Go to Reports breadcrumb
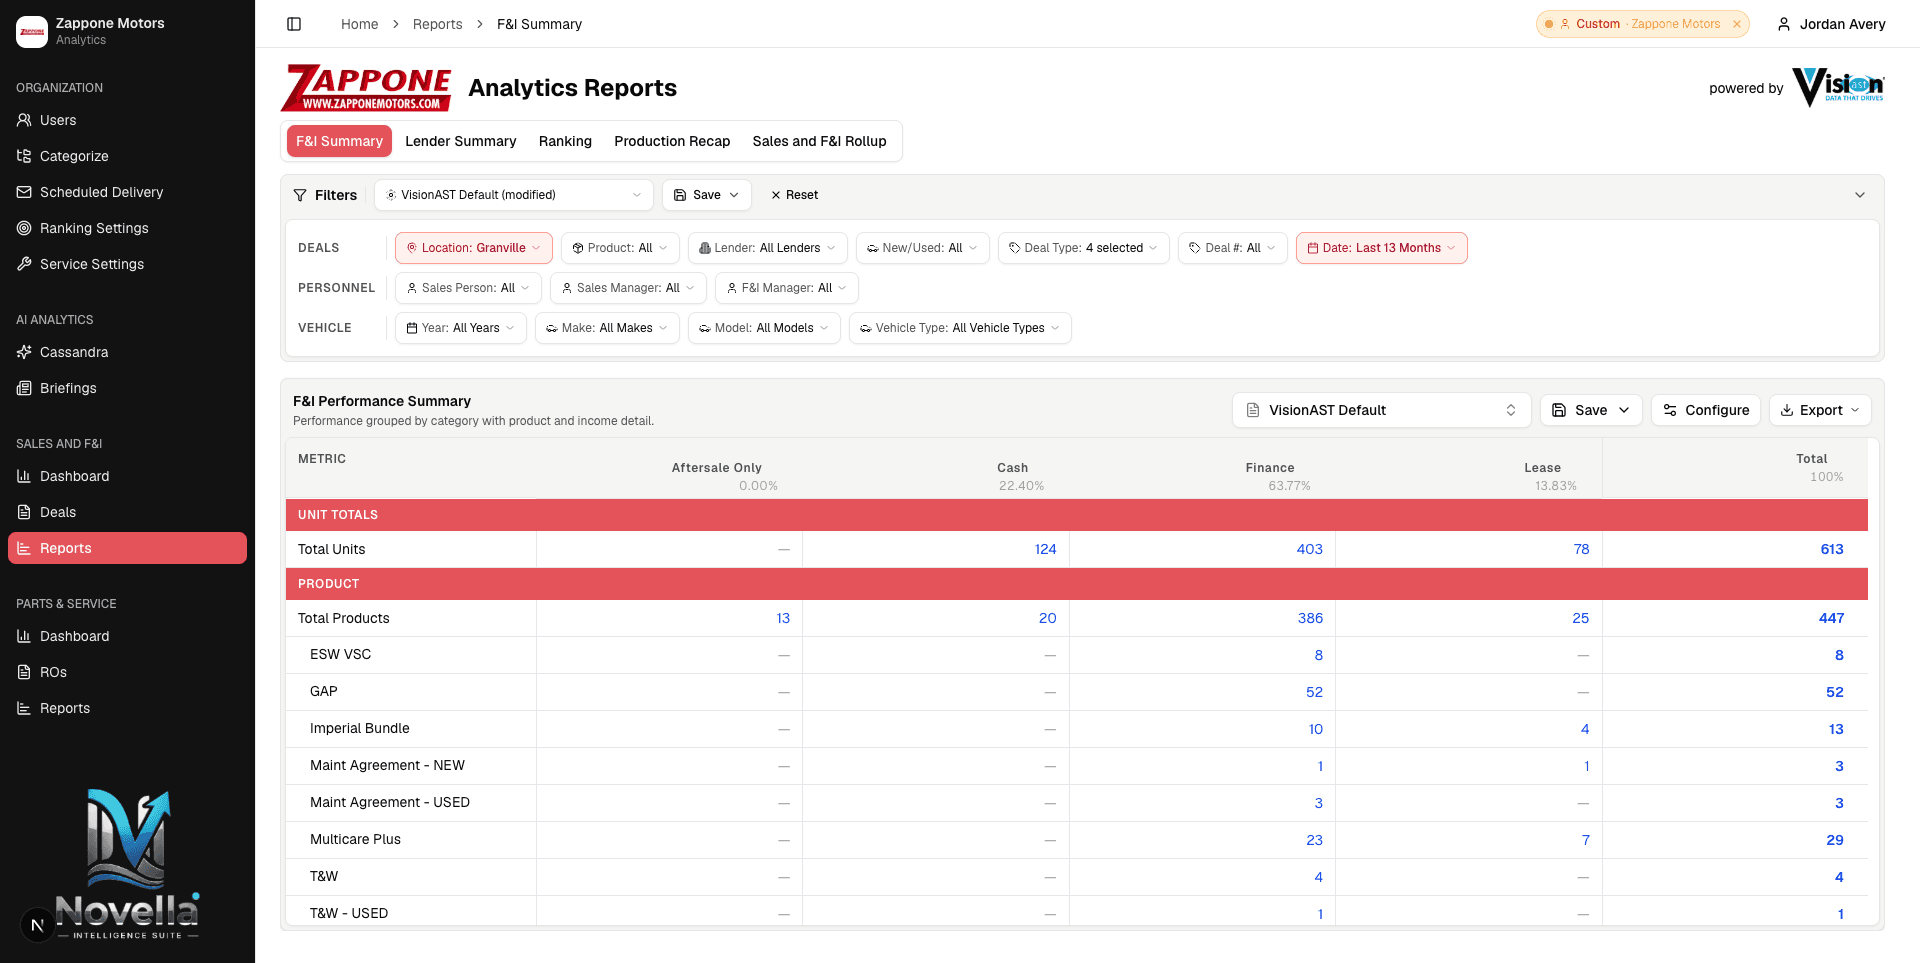1920x963 pixels. (437, 24)
